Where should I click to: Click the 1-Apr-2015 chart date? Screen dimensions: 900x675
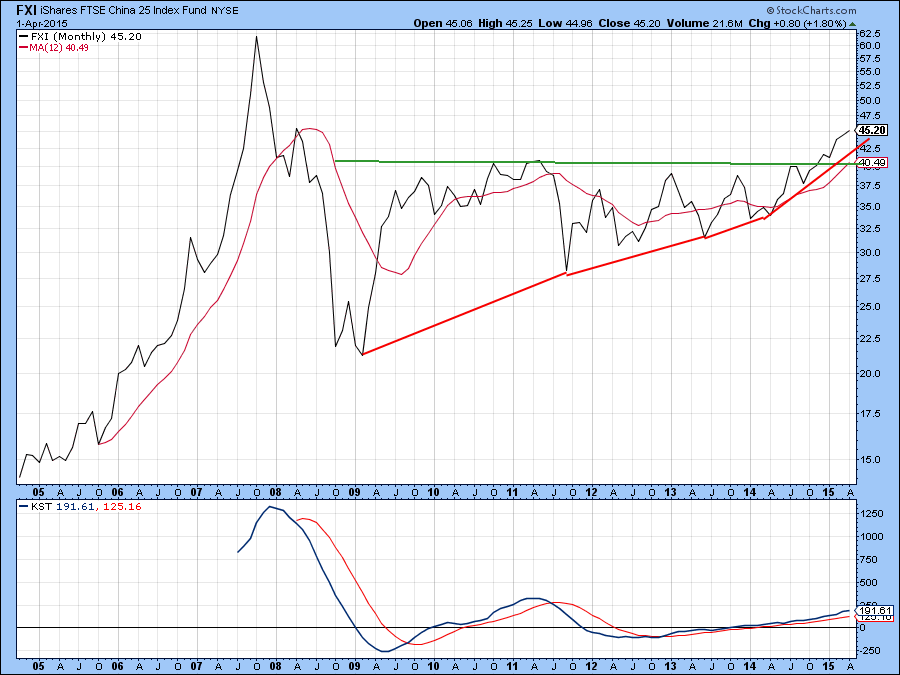[x=42, y=24]
